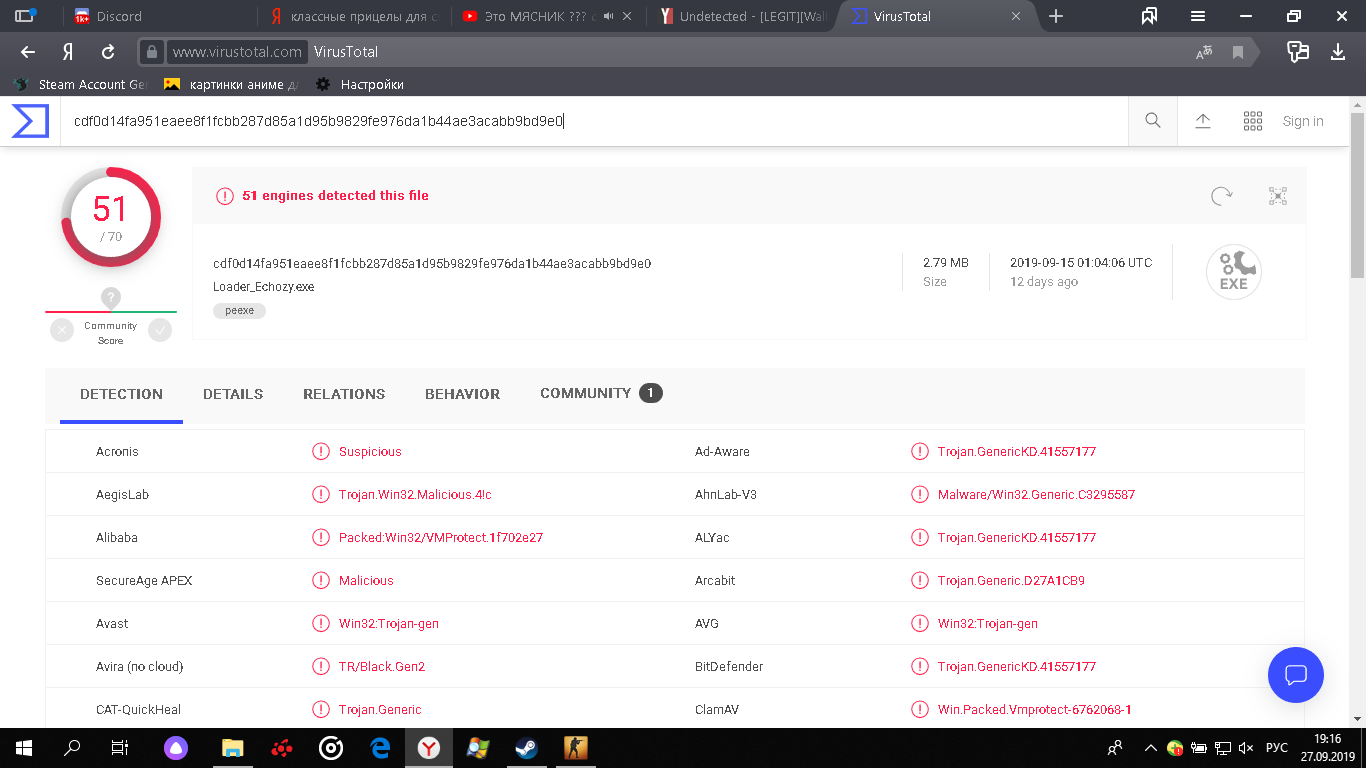Click the Yandex 'Я' home button
This screenshot has width=1366, height=768.
[x=68, y=52]
